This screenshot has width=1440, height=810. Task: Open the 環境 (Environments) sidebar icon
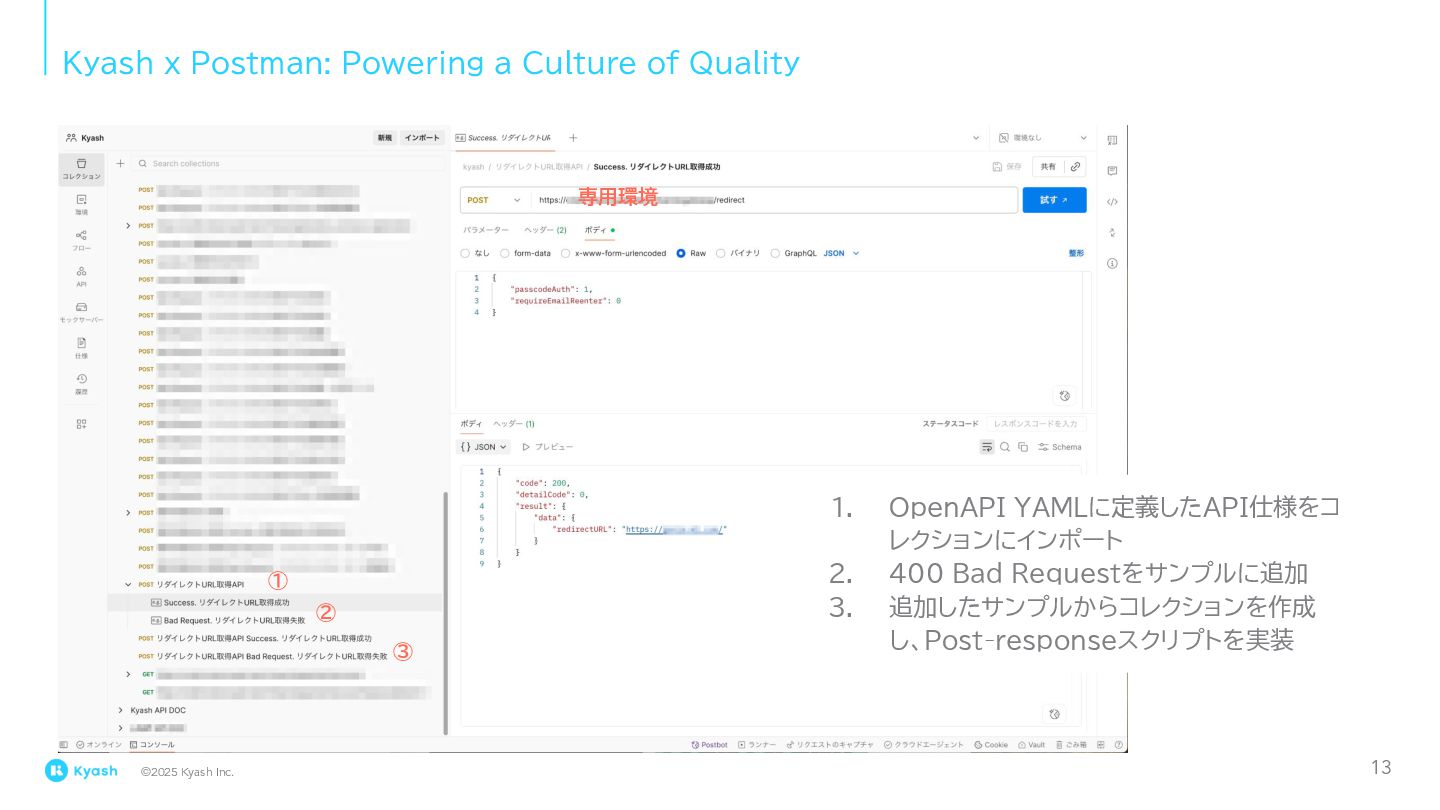(x=81, y=204)
